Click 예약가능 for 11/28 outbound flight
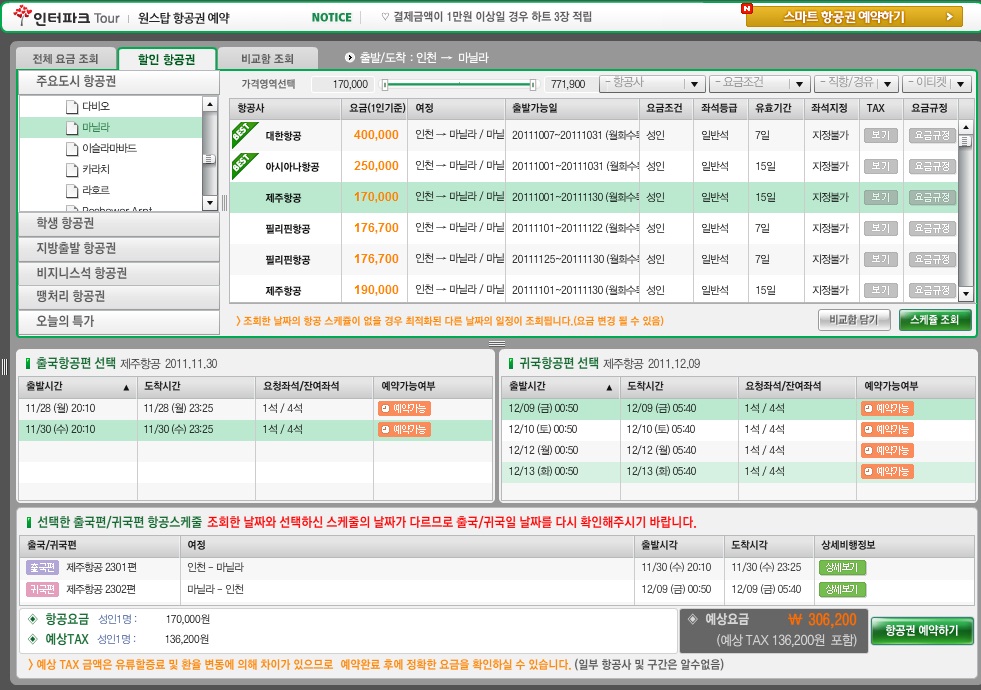 (404, 408)
